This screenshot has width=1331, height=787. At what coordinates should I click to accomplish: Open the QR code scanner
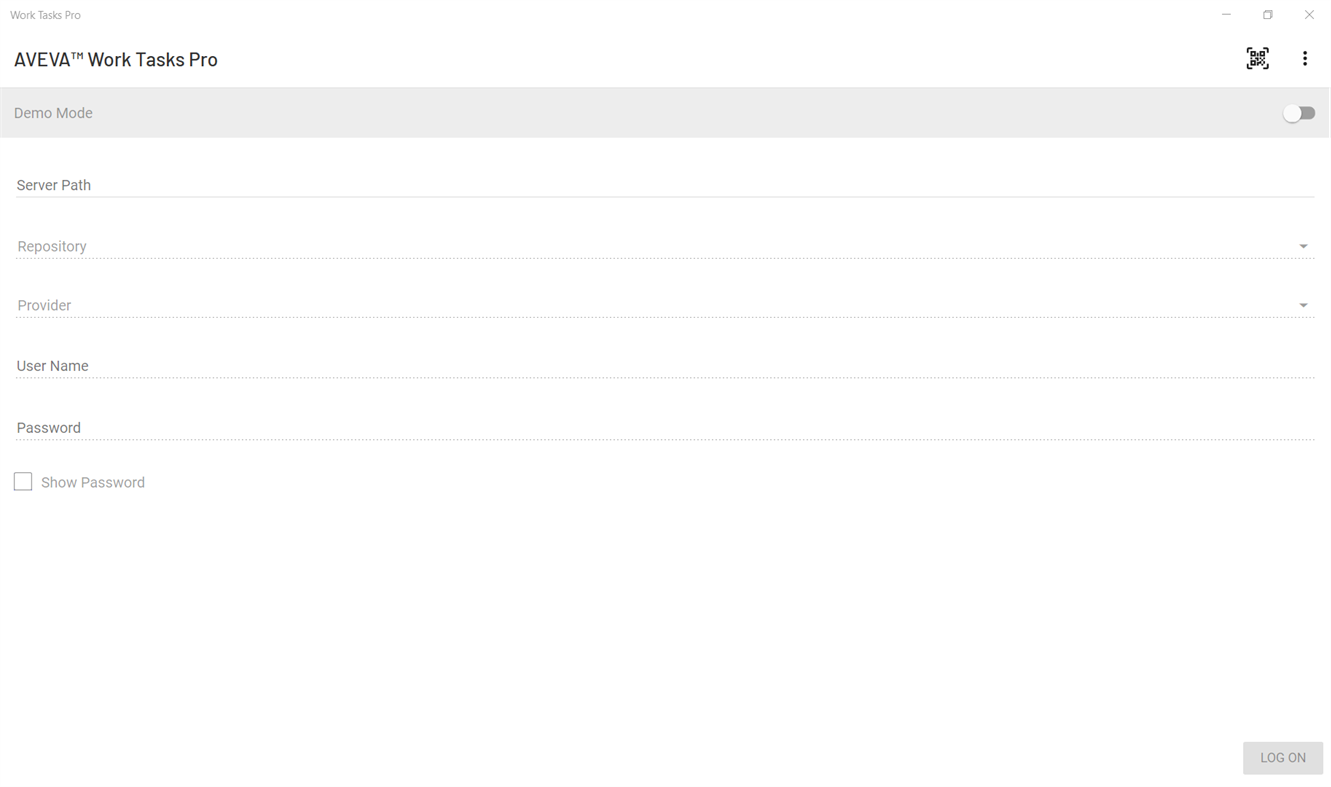pyautogui.click(x=1257, y=59)
